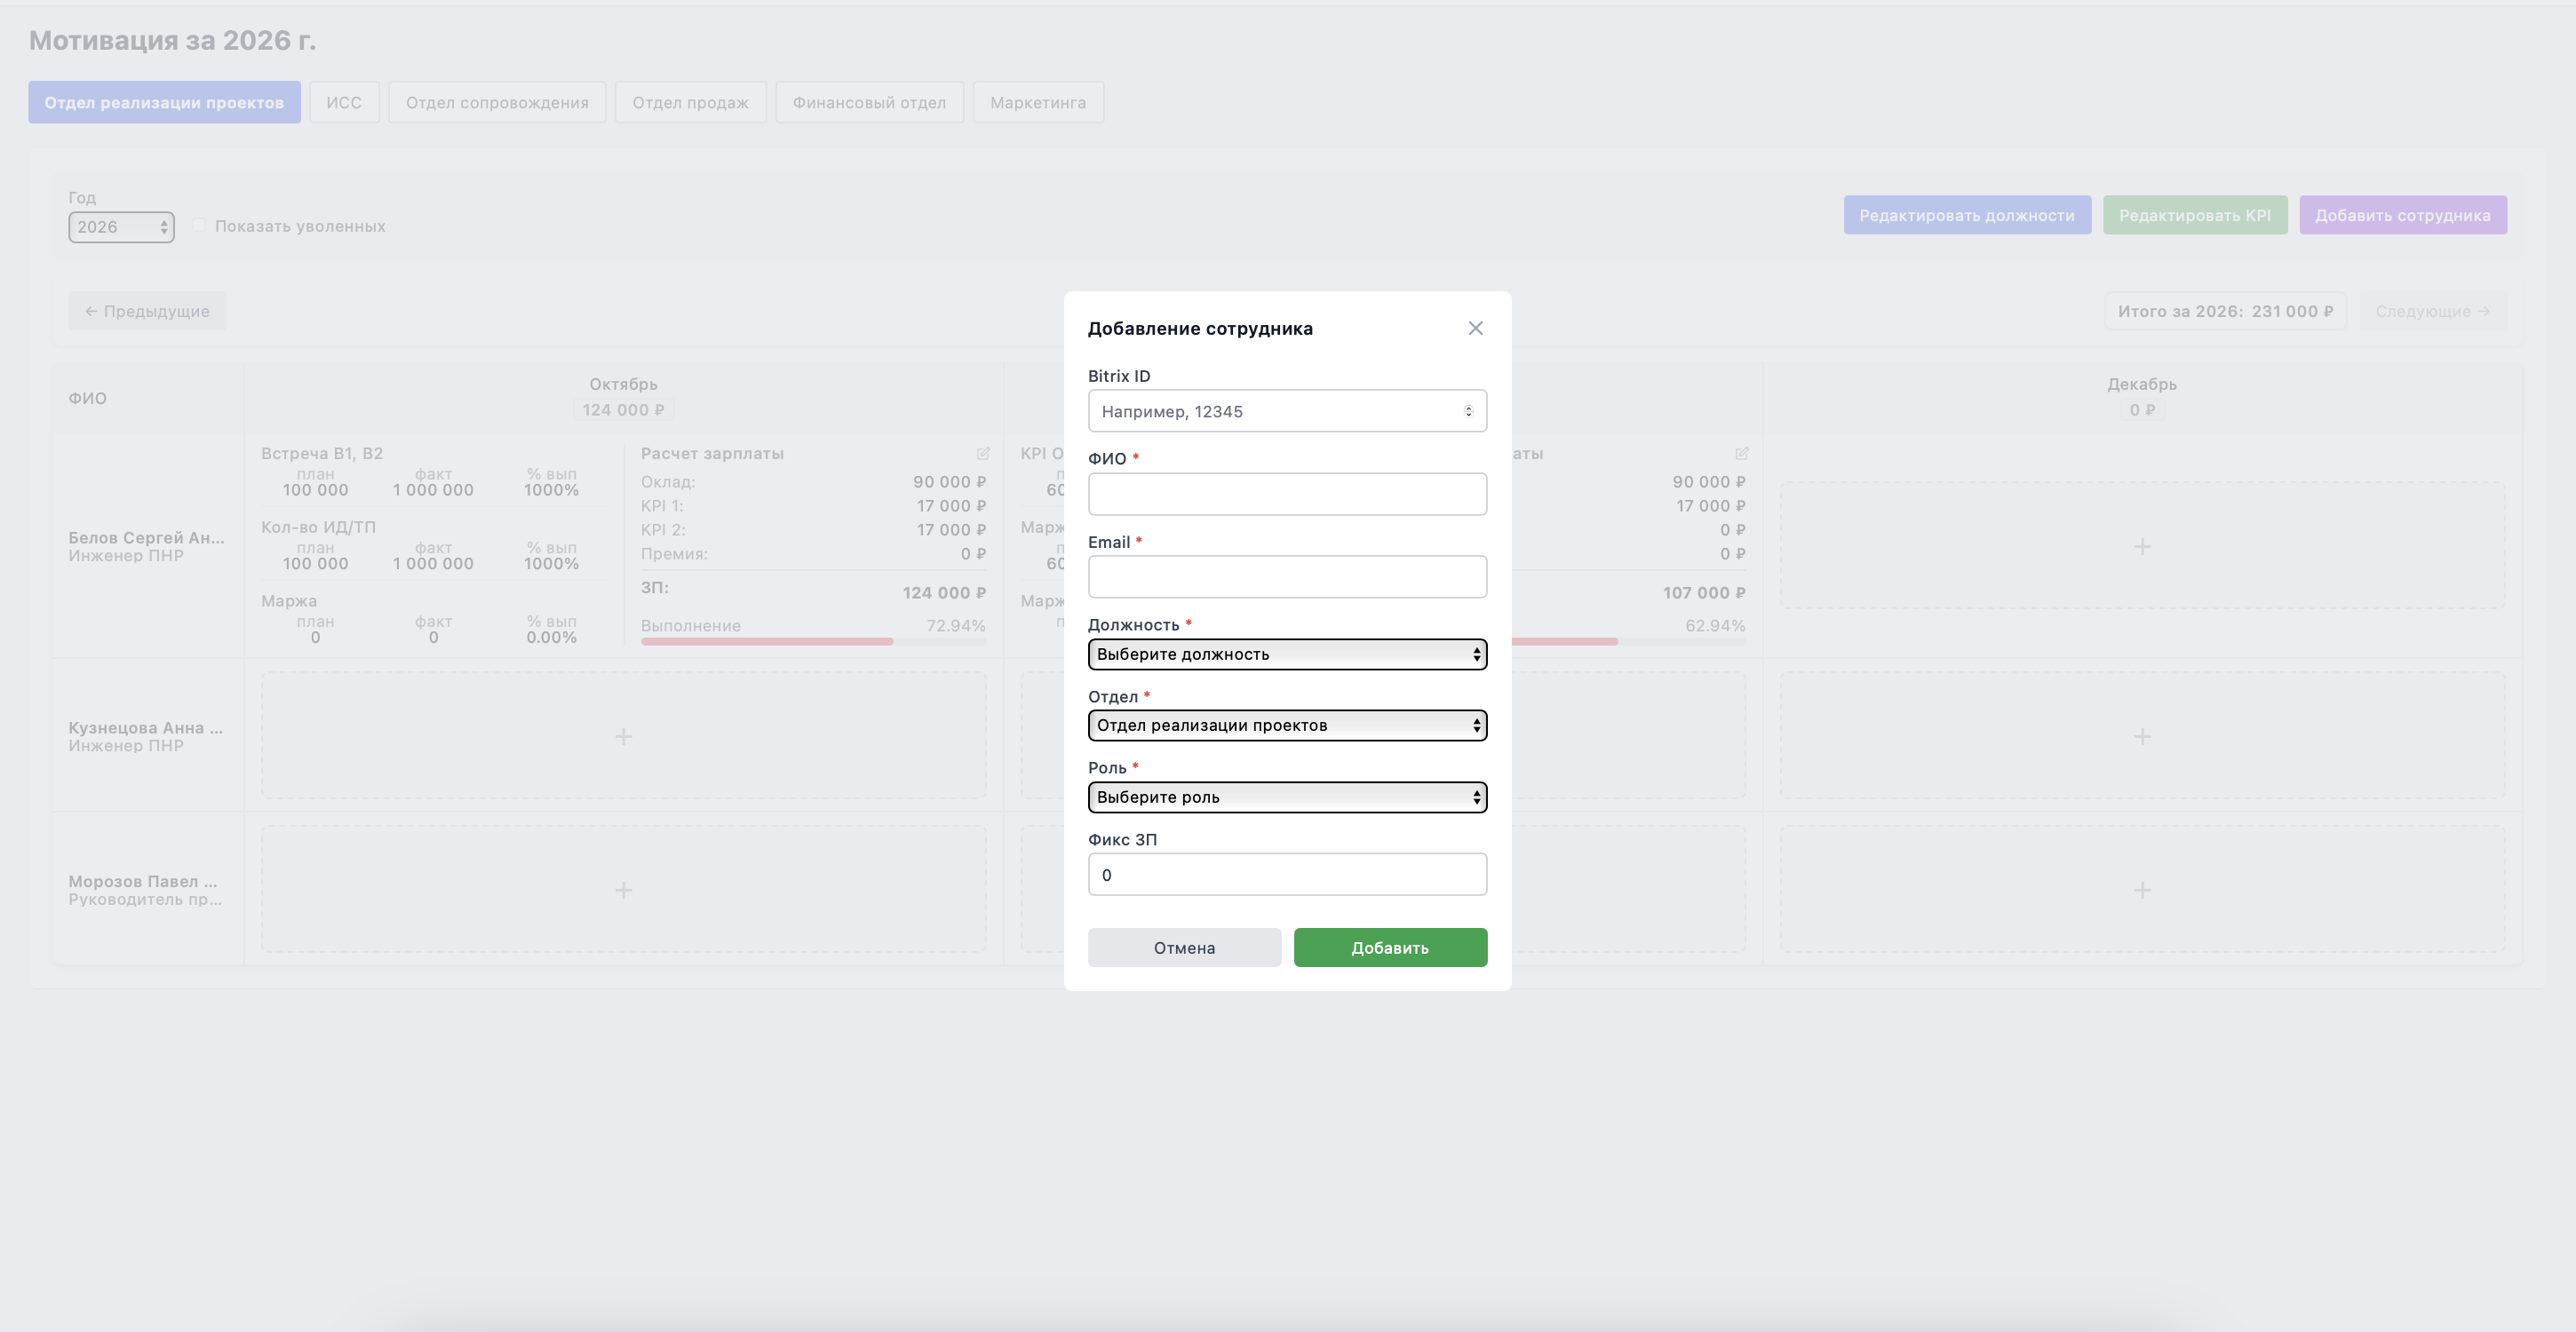Click the employee name Кузнецова Анна

(x=146, y=727)
